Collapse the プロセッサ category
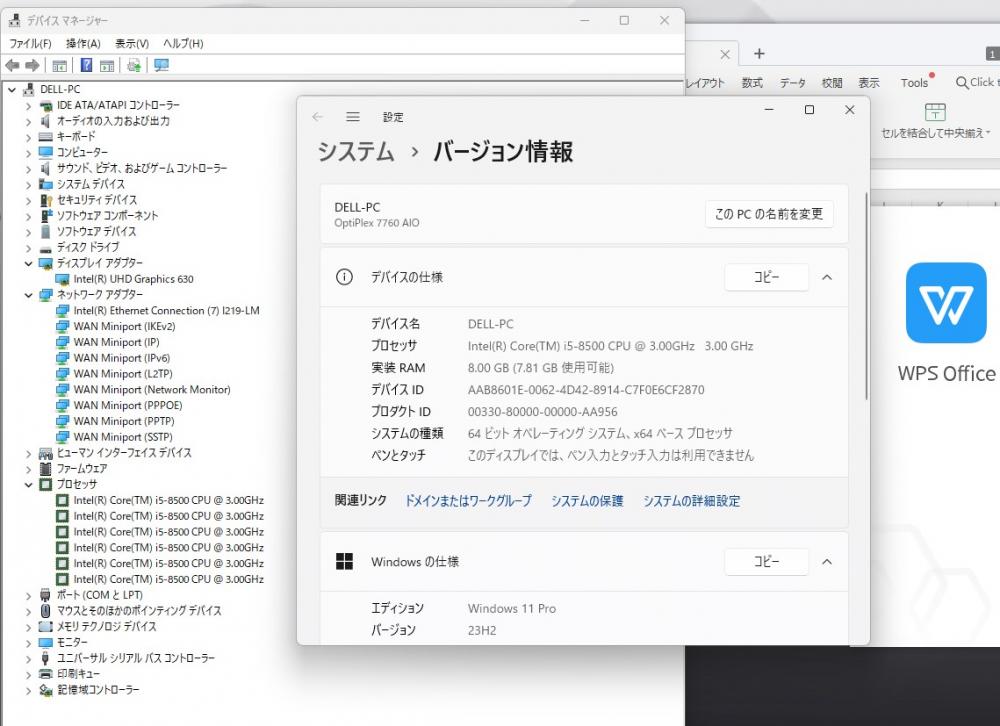This screenshot has width=1000, height=726. (29, 485)
